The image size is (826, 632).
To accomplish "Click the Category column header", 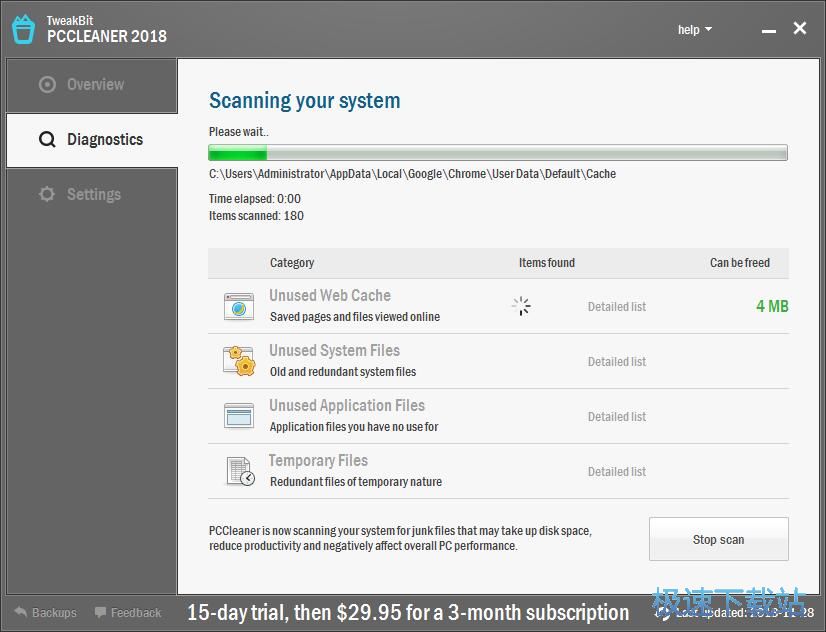I will click(x=292, y=262).
